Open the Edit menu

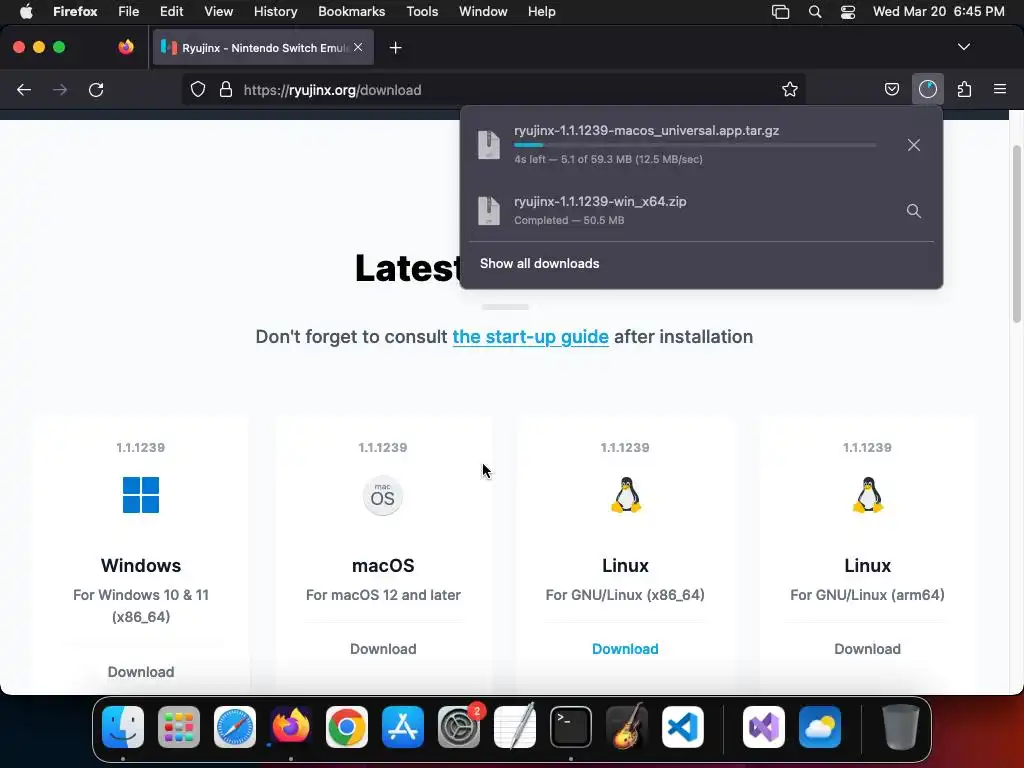(171, 12)
